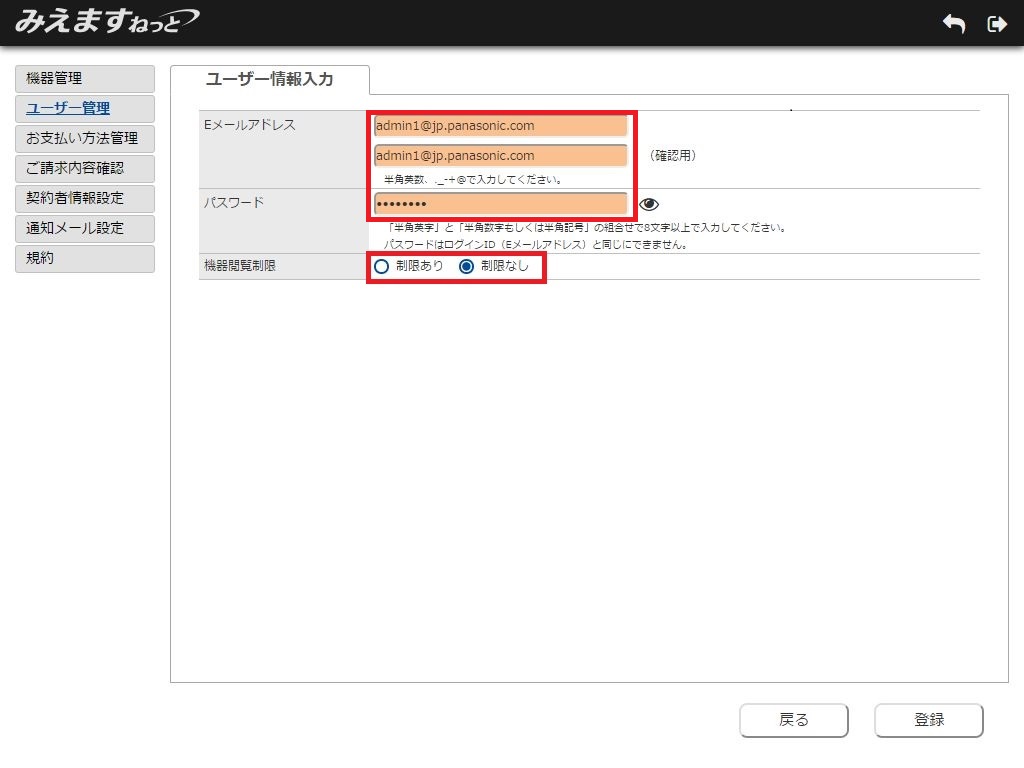Viewport: 1024px width, 768px height.
Task: Open 通知メール設定 menu item
Action: pos(85,228)
